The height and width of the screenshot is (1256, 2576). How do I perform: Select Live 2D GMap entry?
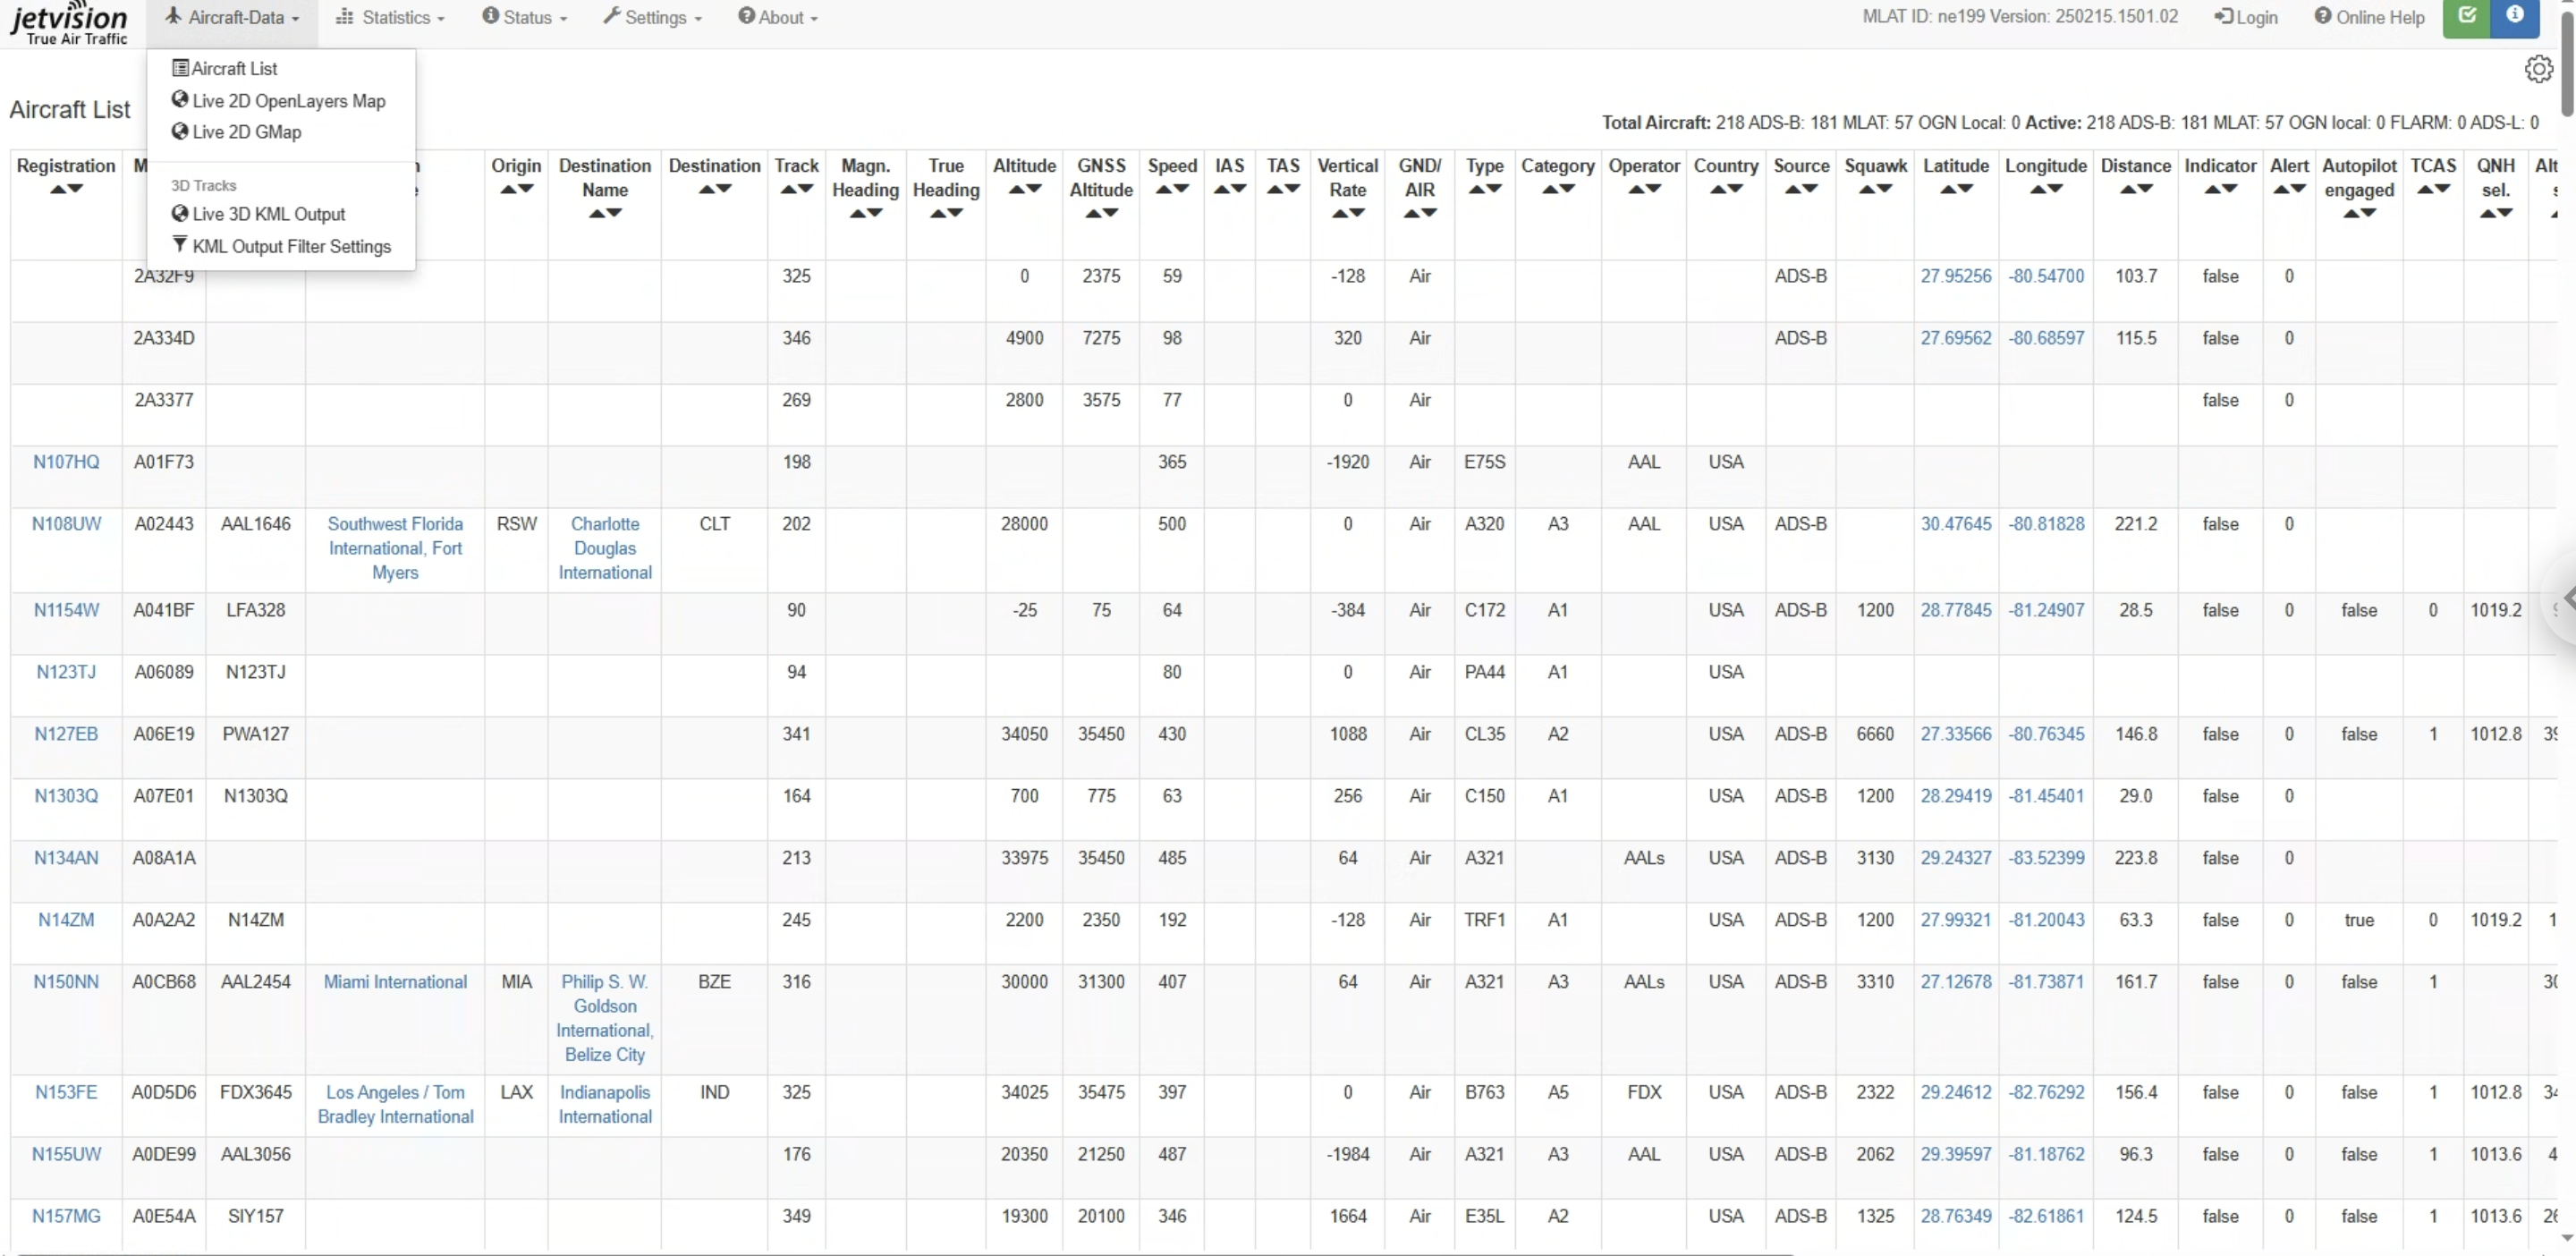click(236, 132)
